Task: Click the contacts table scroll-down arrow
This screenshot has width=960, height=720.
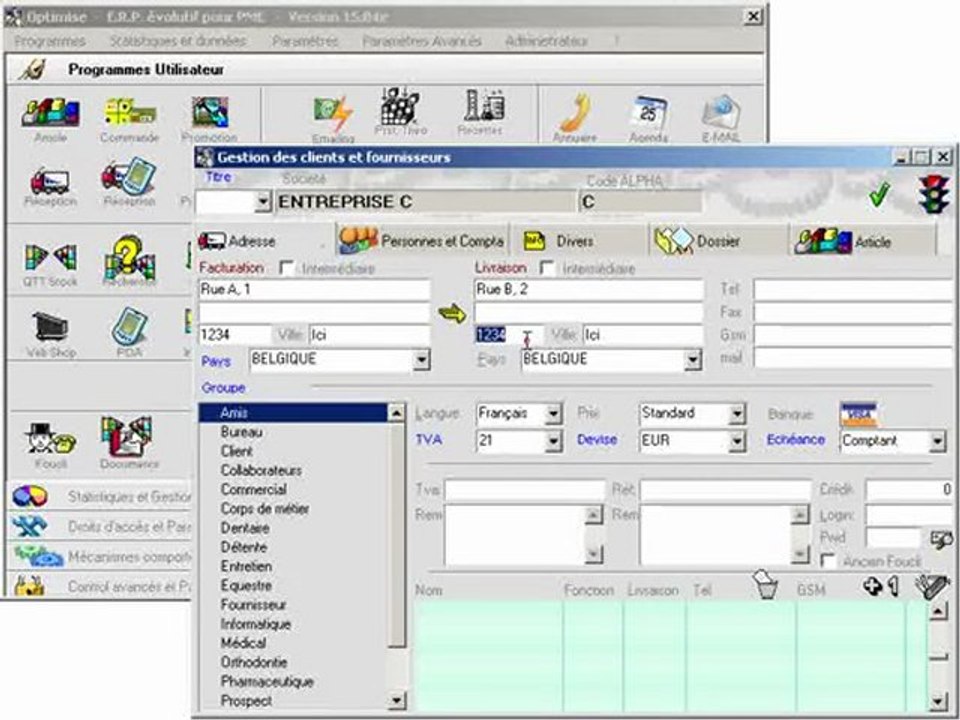Action: coord(939,702)
